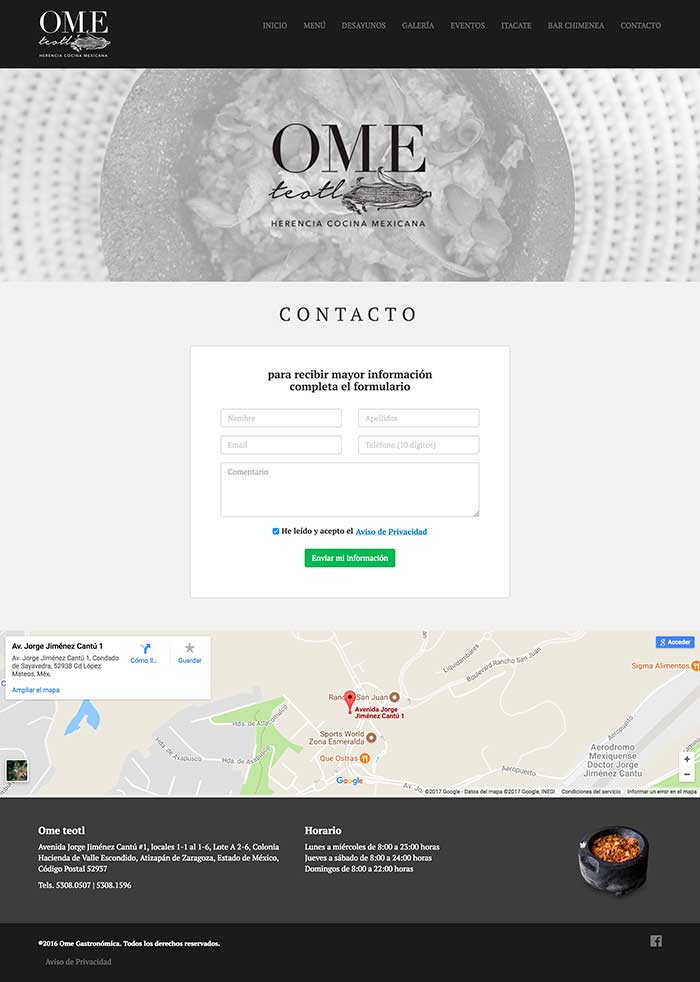Click the Ome teotl logo in header
700x982 pixels.
75,34
